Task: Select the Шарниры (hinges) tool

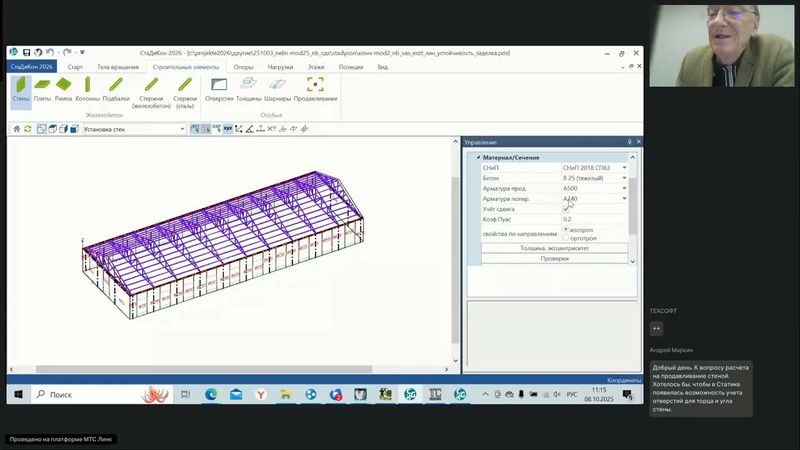Action: point(279,90)
